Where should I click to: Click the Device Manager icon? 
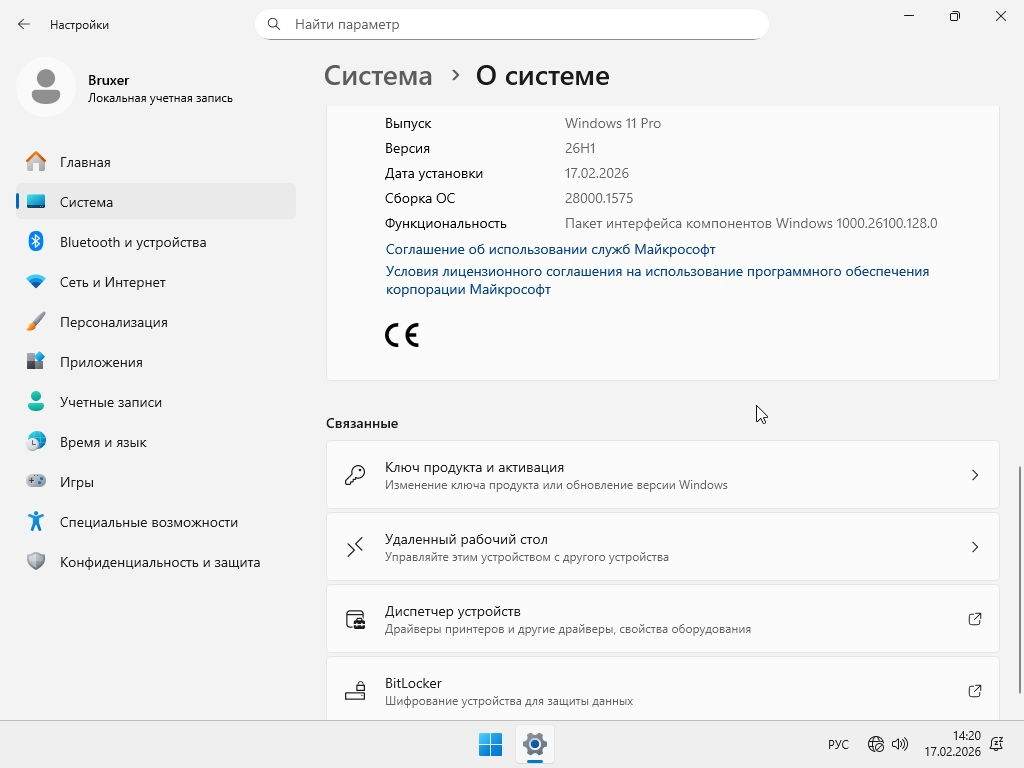(355, 618)
